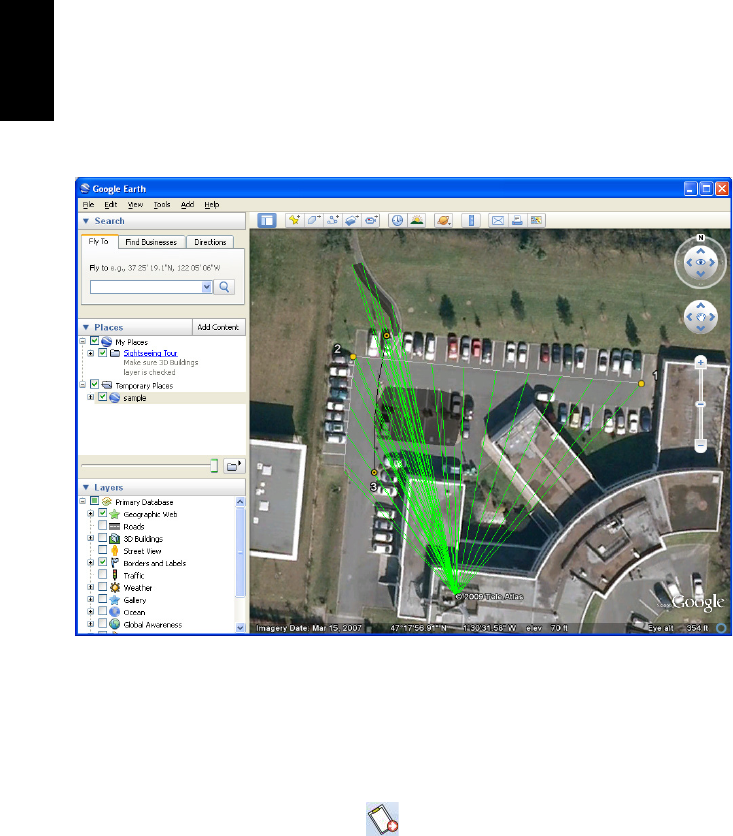Open the View menu
Viewport: 733px width, 836px height.
pos(135,205)
